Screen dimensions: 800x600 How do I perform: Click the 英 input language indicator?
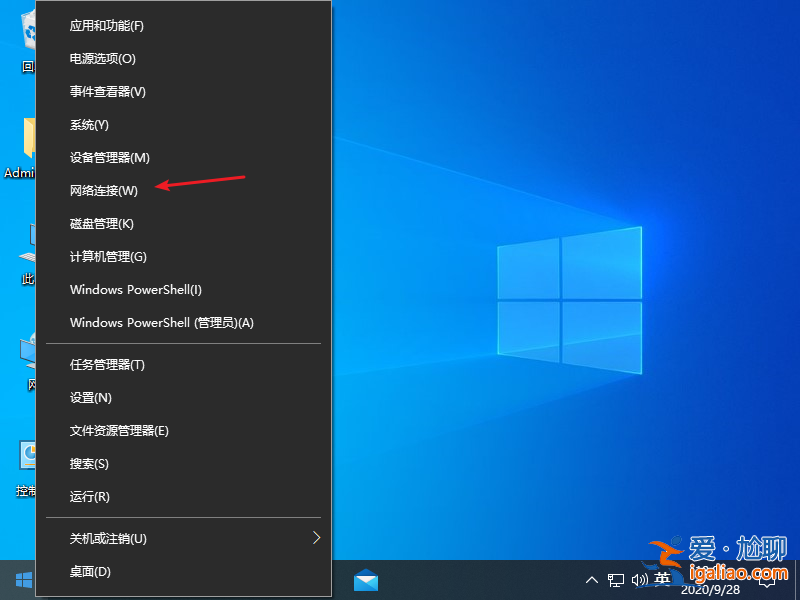click(x=662, y=579)
